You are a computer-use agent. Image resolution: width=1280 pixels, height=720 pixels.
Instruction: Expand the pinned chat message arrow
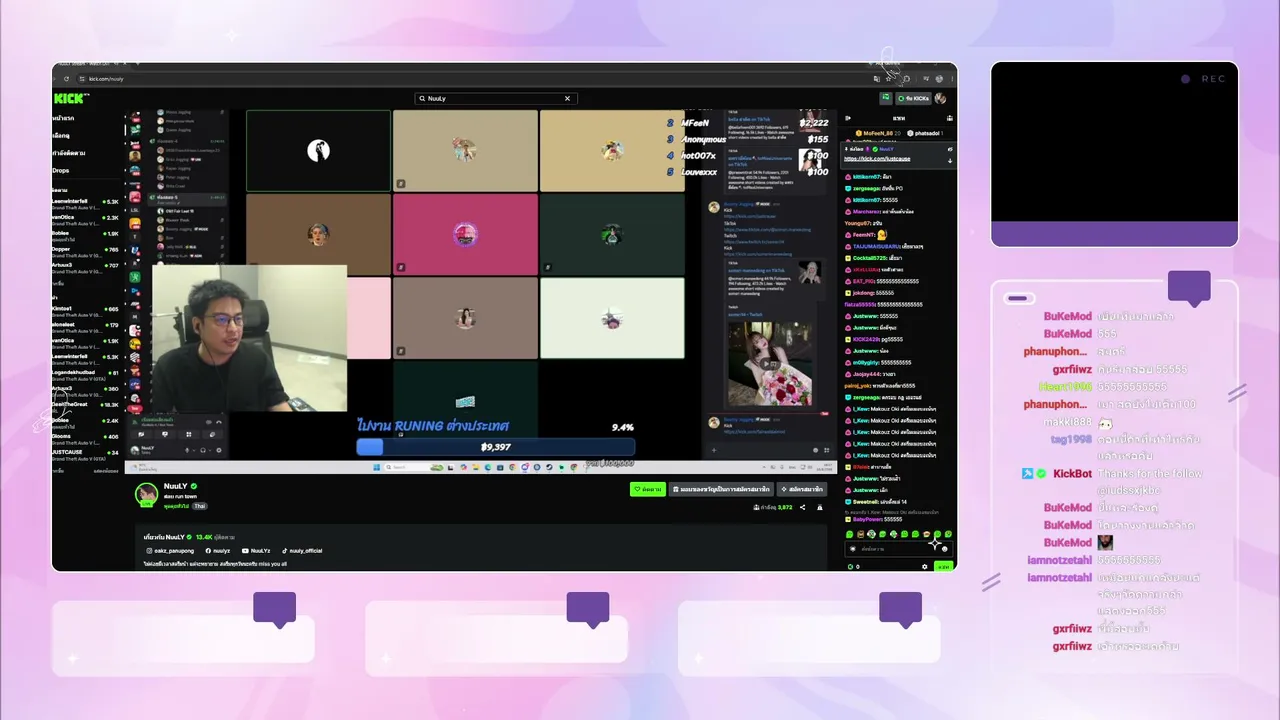pyautogui.click(x=950, y=160)
